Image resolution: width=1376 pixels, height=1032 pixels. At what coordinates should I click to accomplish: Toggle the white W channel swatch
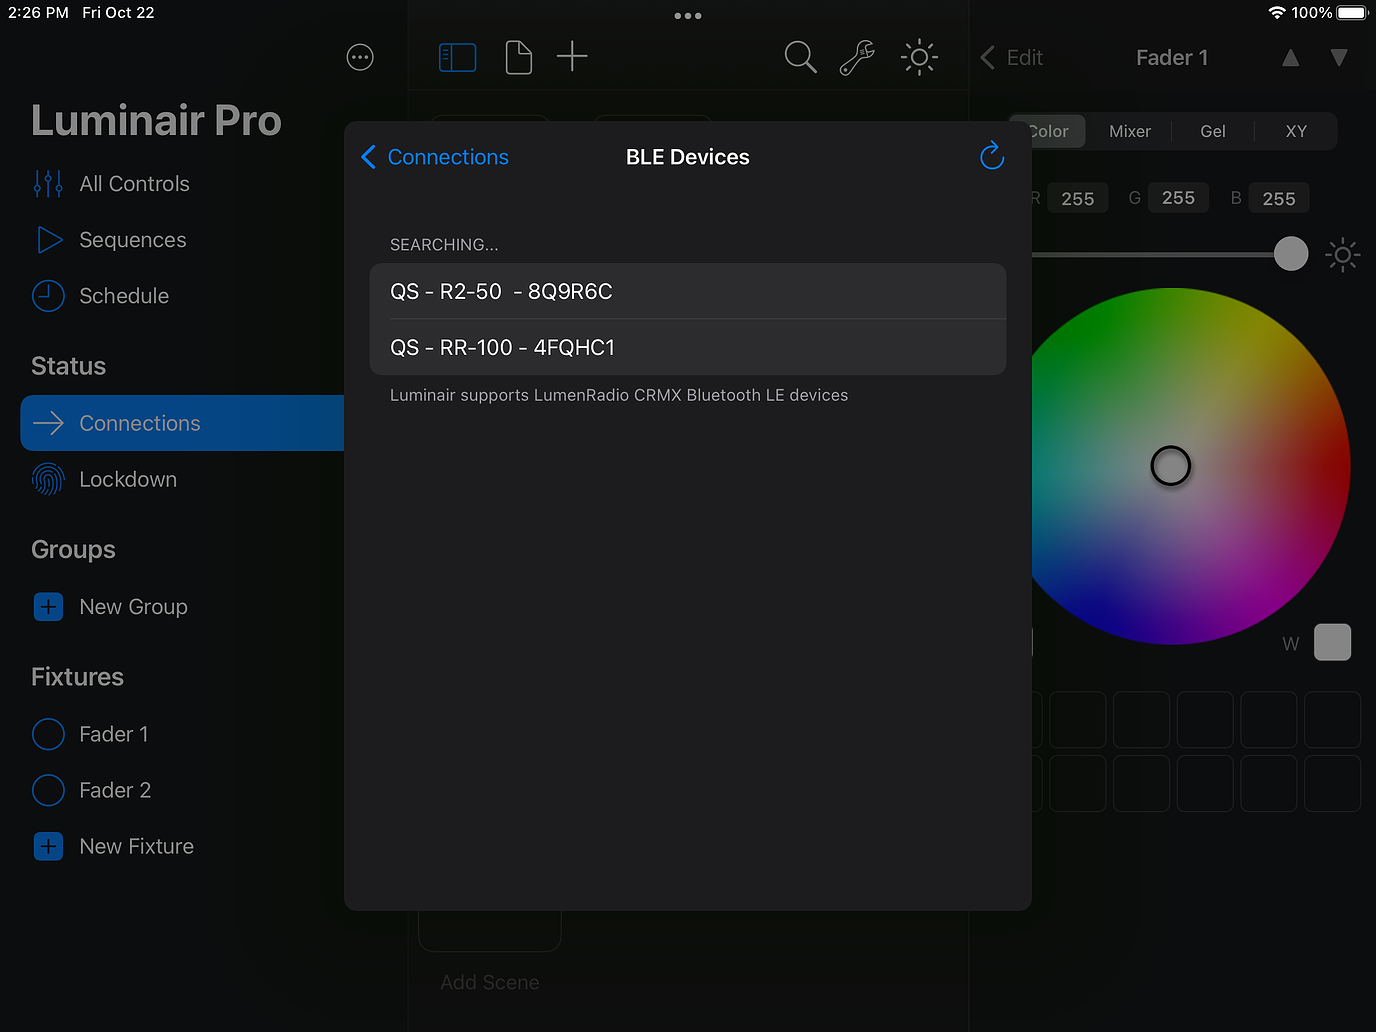[x=1332, y=642]
